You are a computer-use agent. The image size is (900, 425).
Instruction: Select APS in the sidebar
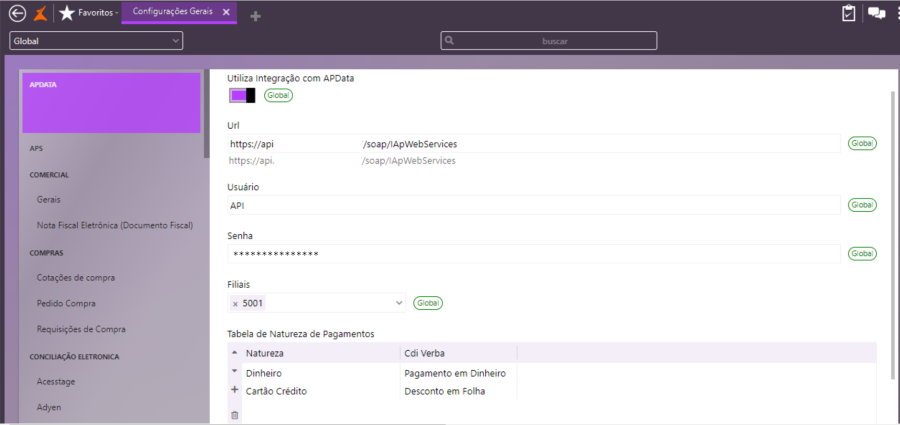click(x=36, y=148)
